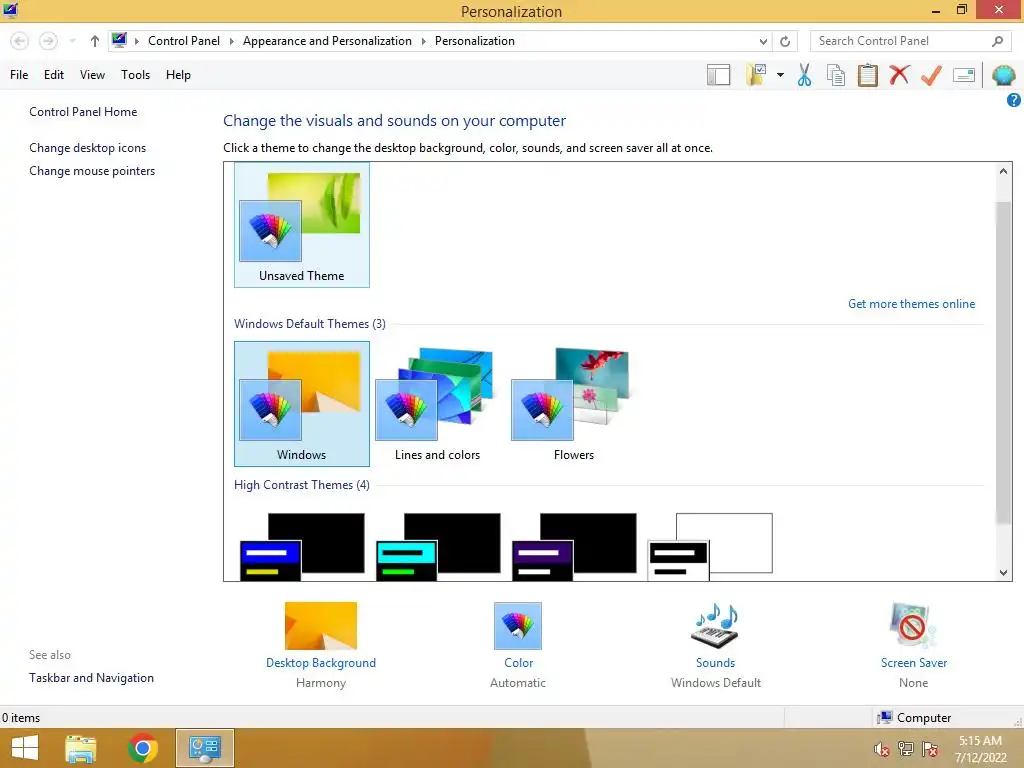Open Screen Saver settings icon
The height and width of the screenshot is (768, 1024).
[913, 626]
